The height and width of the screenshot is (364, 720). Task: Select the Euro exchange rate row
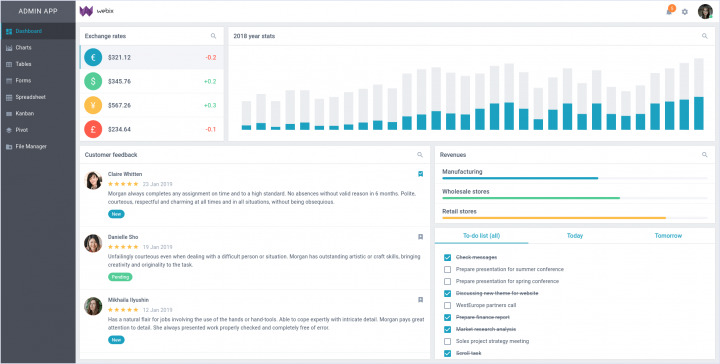pyautogui.click(x=152, y=57)
